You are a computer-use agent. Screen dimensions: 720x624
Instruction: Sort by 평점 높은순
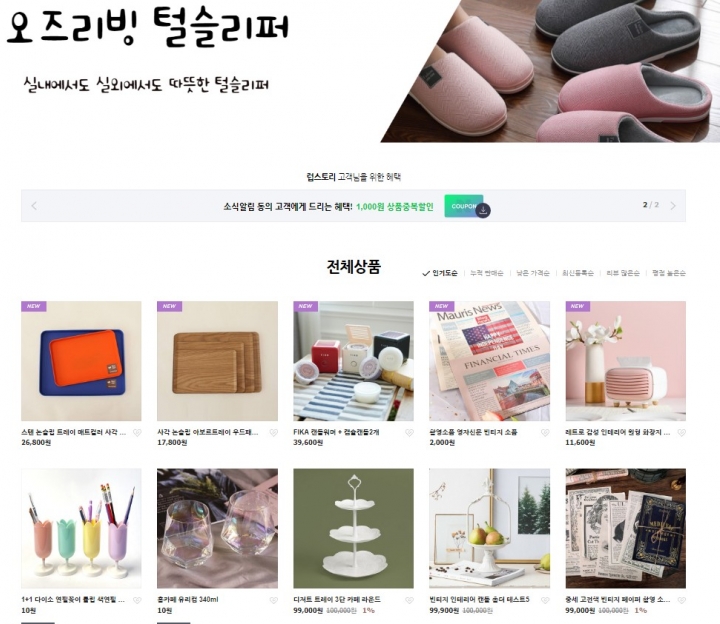[669, 273]
